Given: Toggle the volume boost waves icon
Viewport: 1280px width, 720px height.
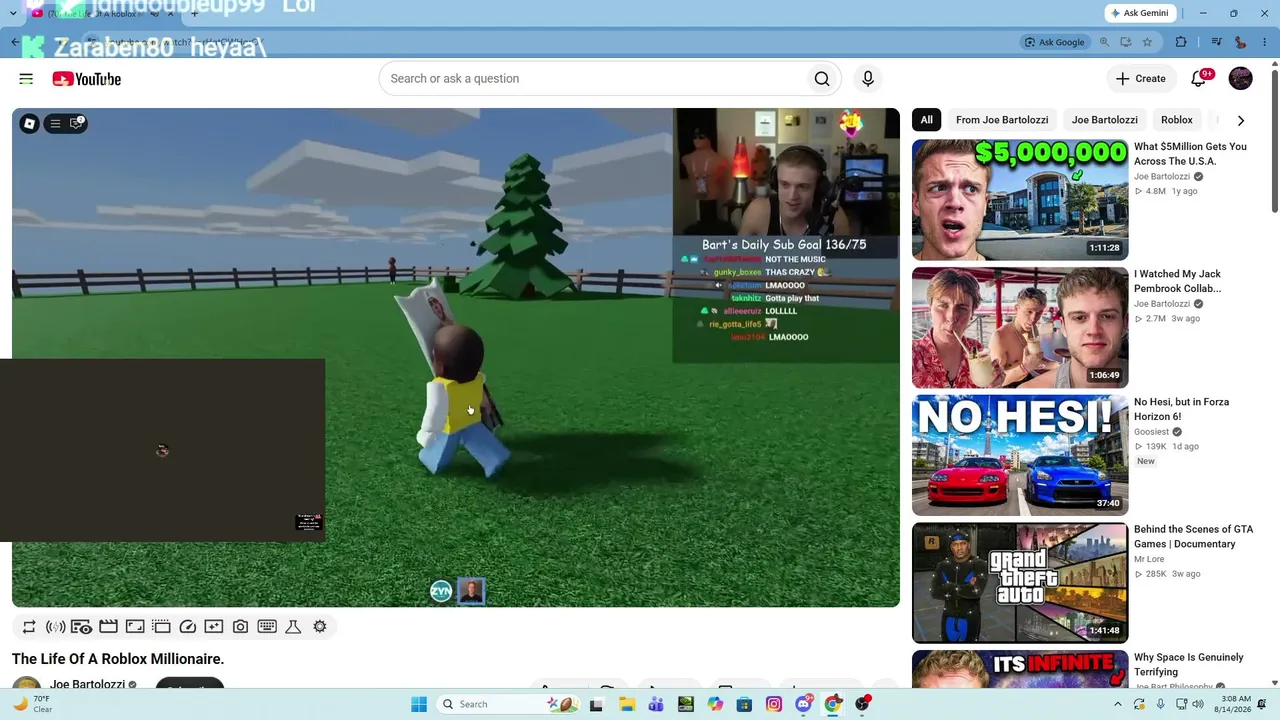Looking at the screenshot, I should pos(56,627).
